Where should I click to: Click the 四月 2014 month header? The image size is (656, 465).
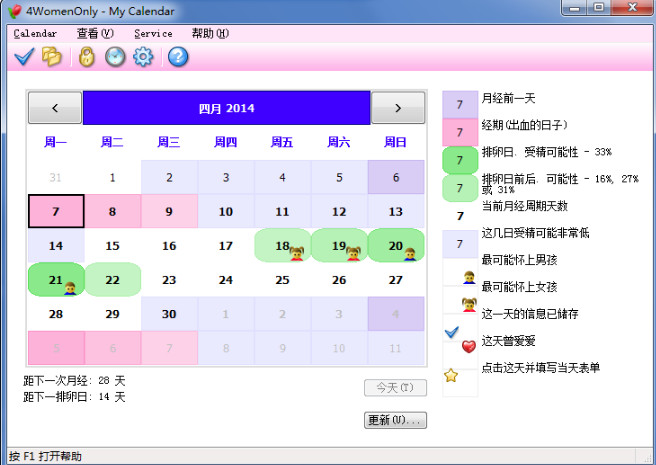coord(226,108)
